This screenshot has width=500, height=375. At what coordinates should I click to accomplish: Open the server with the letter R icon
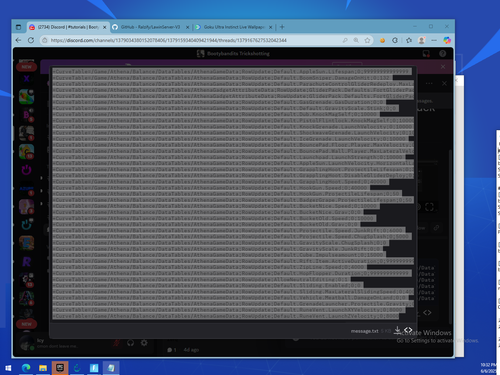click(x=27, y=262)
